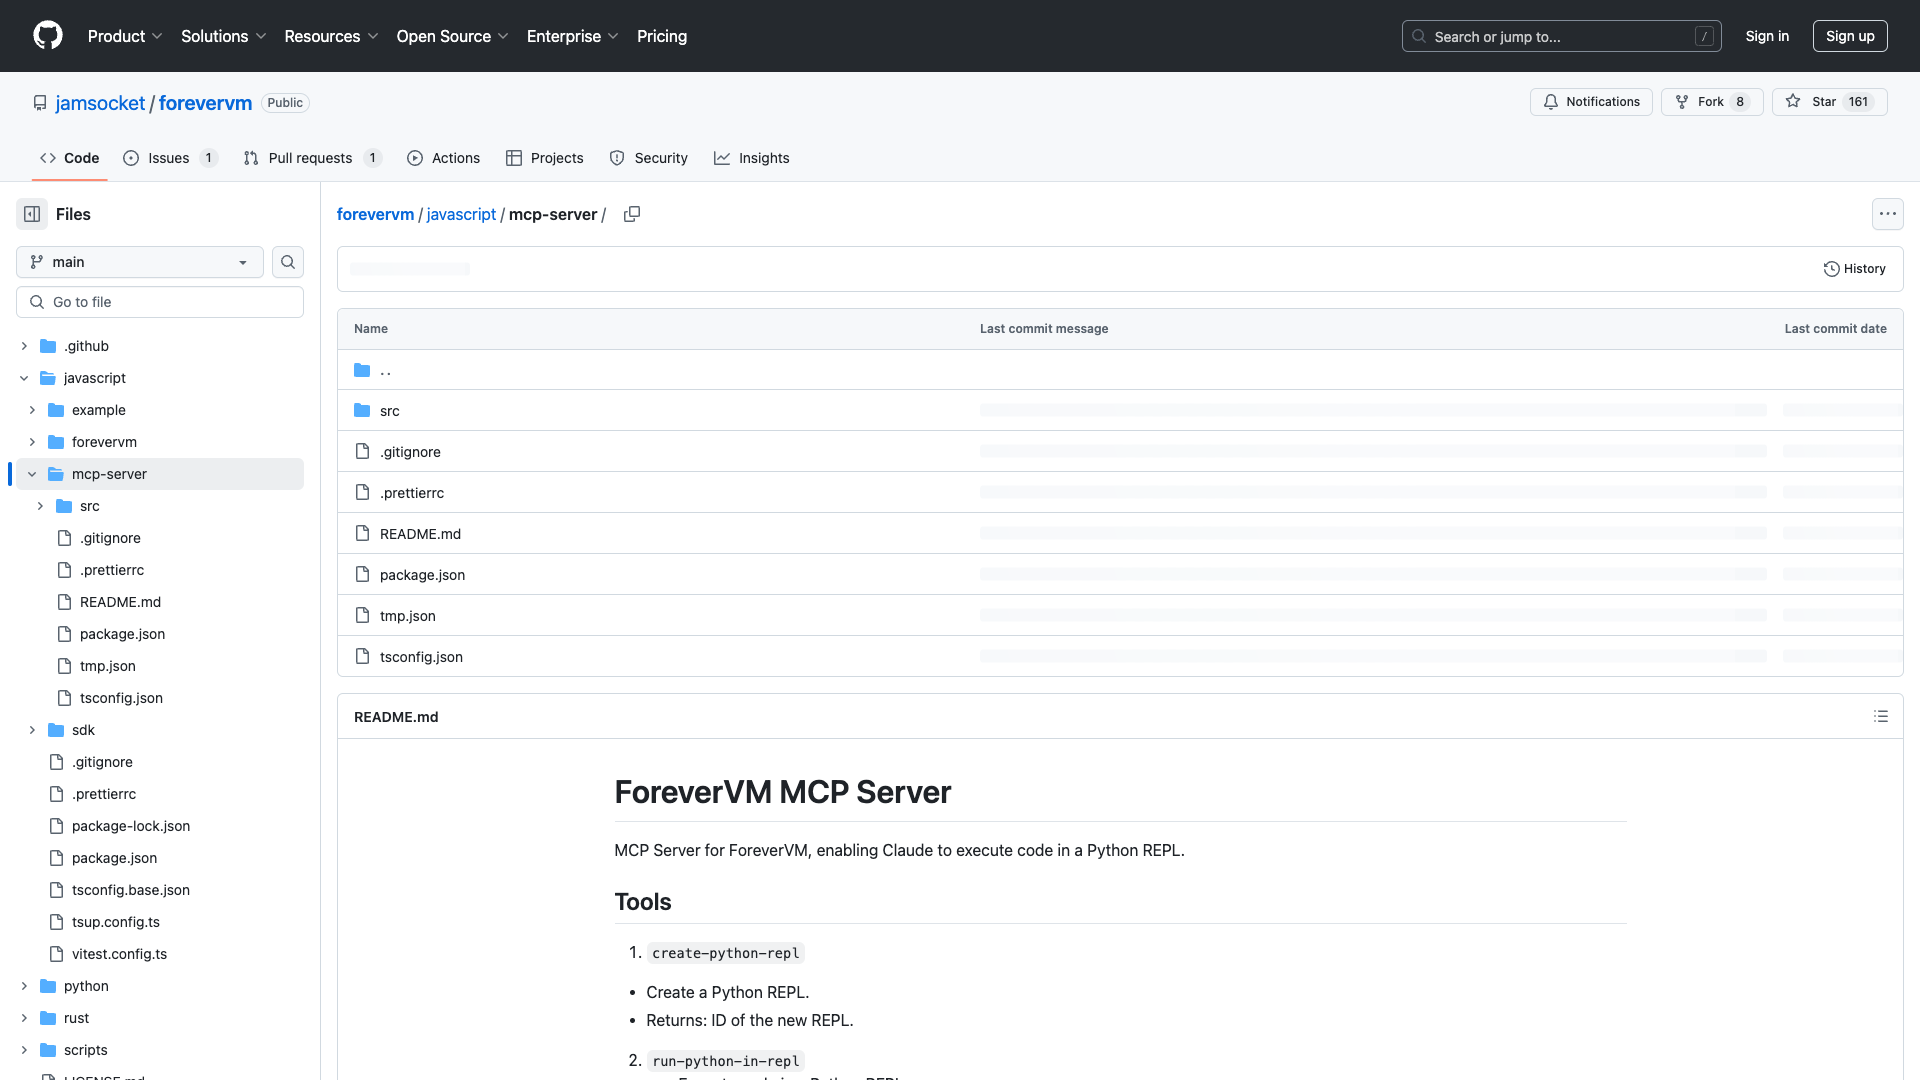Click the GitHub logo
The width and height of the screenshot is (1920, 1080).
pyautogui.click(x=47, y=36)
